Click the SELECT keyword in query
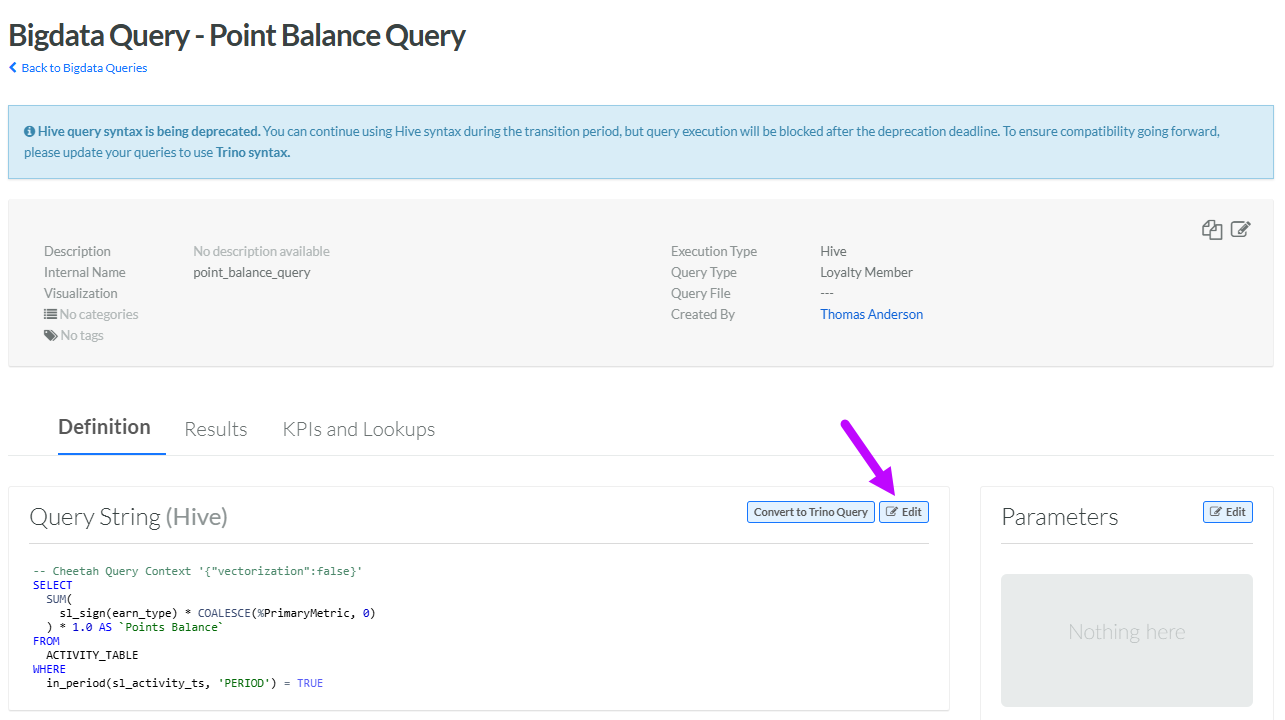 pos(53,585)
